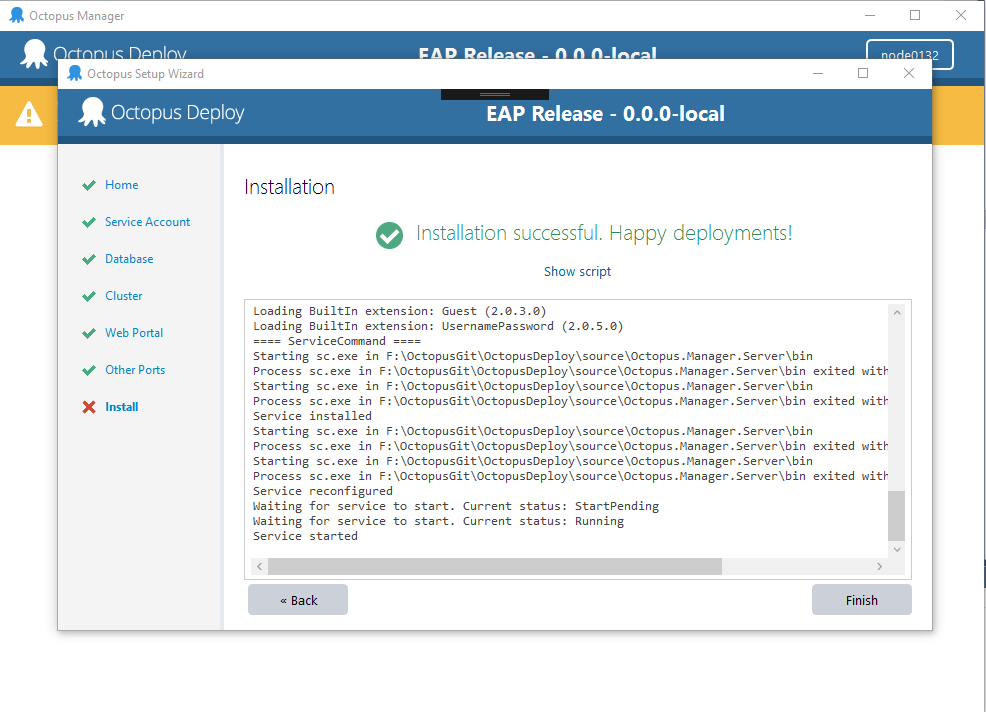Click Finish to complete the installation
This screenshot has height=712, width=986.
pyautogui.click(x=861, y=599)
